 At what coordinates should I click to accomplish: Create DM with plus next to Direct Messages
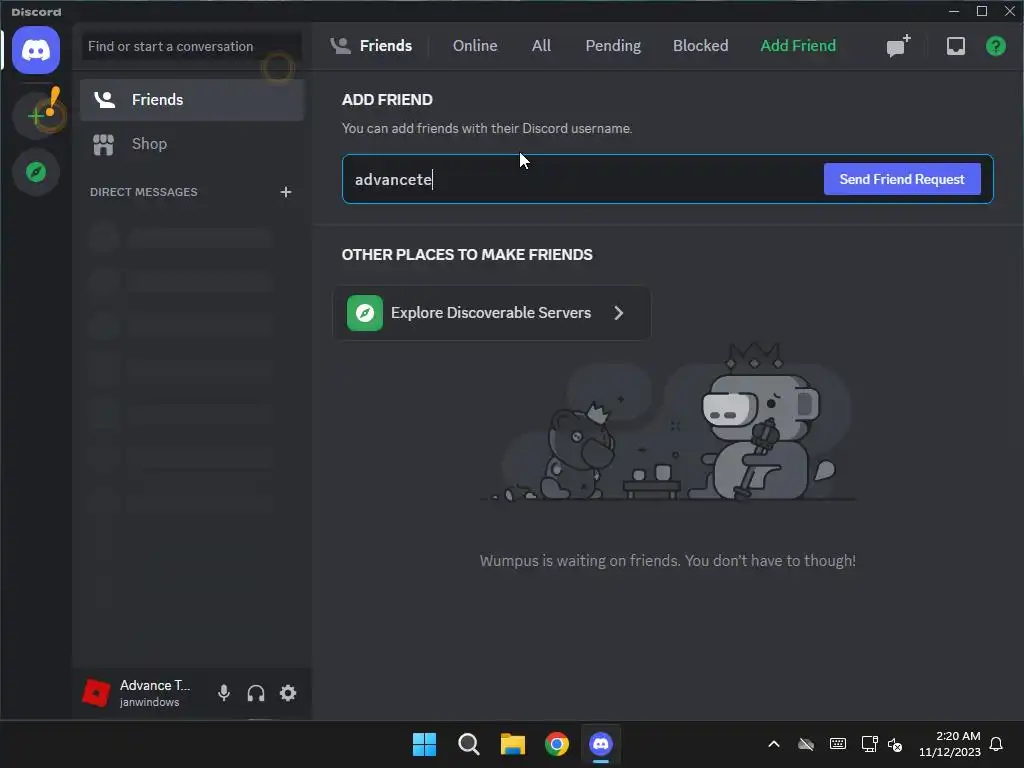click(285, 192)
